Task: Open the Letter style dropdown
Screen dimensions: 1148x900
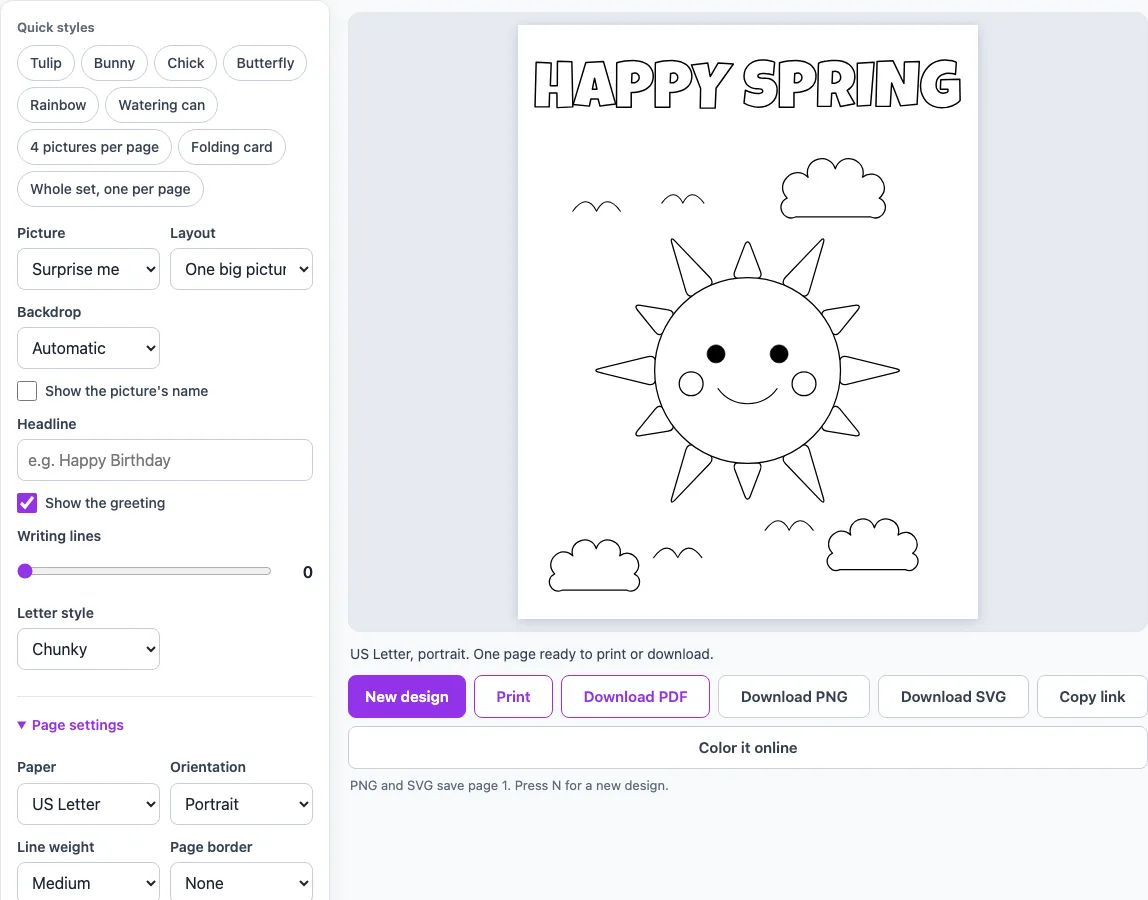Action: click(89, 649)
